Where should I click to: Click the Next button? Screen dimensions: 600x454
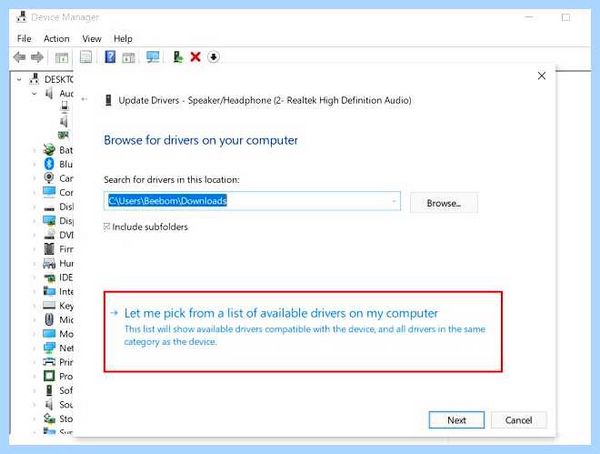click(457, 420)
